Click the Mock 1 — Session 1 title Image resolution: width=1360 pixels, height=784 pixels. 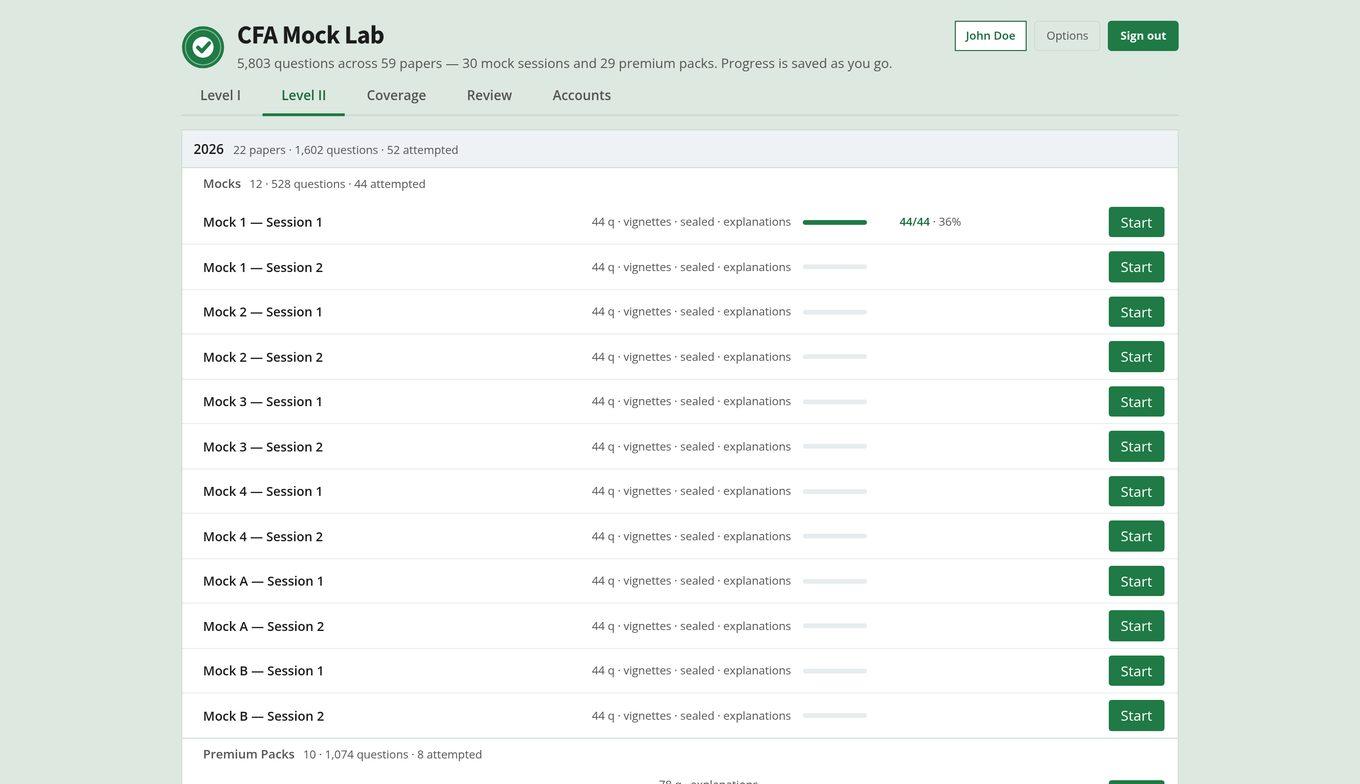263,222
